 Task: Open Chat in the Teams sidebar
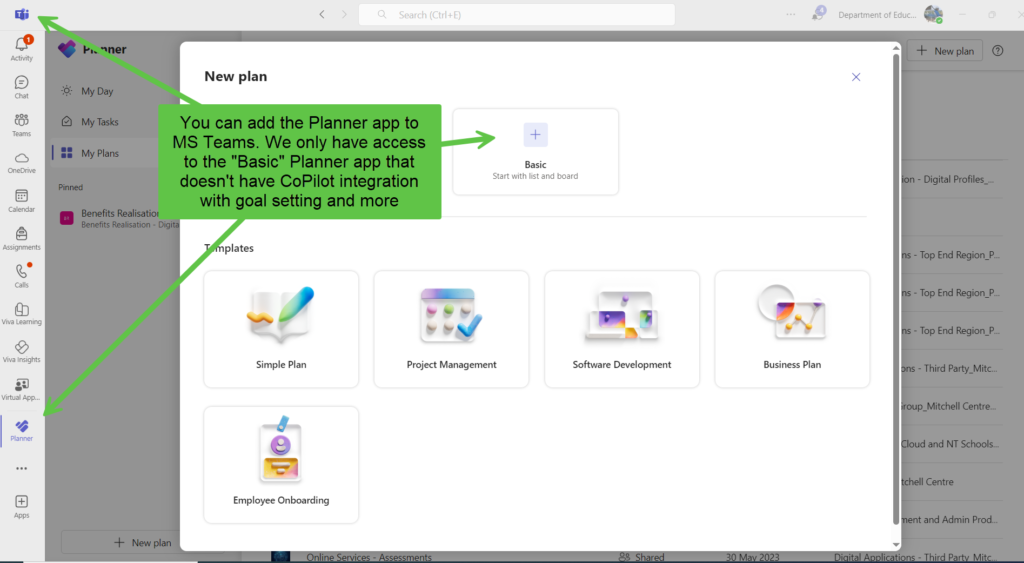[22, 87]
